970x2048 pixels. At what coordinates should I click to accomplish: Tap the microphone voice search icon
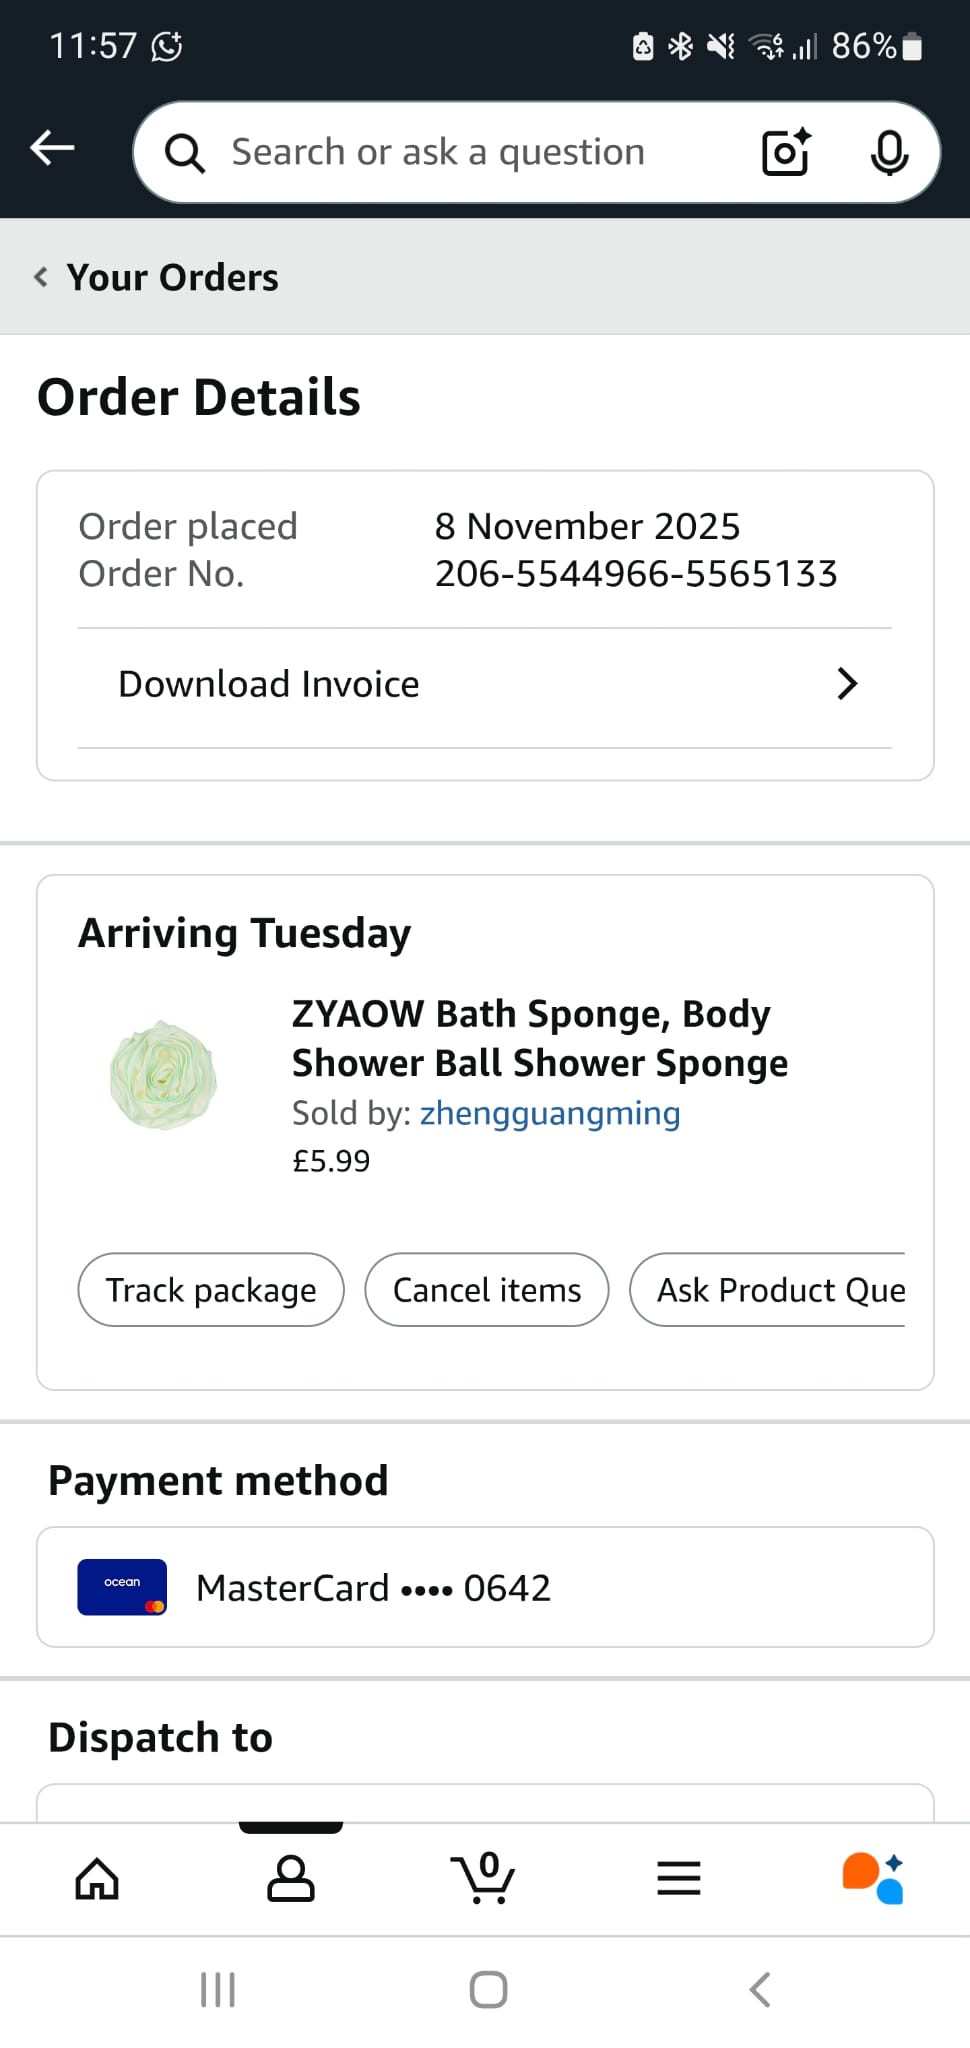coord(888,152)
